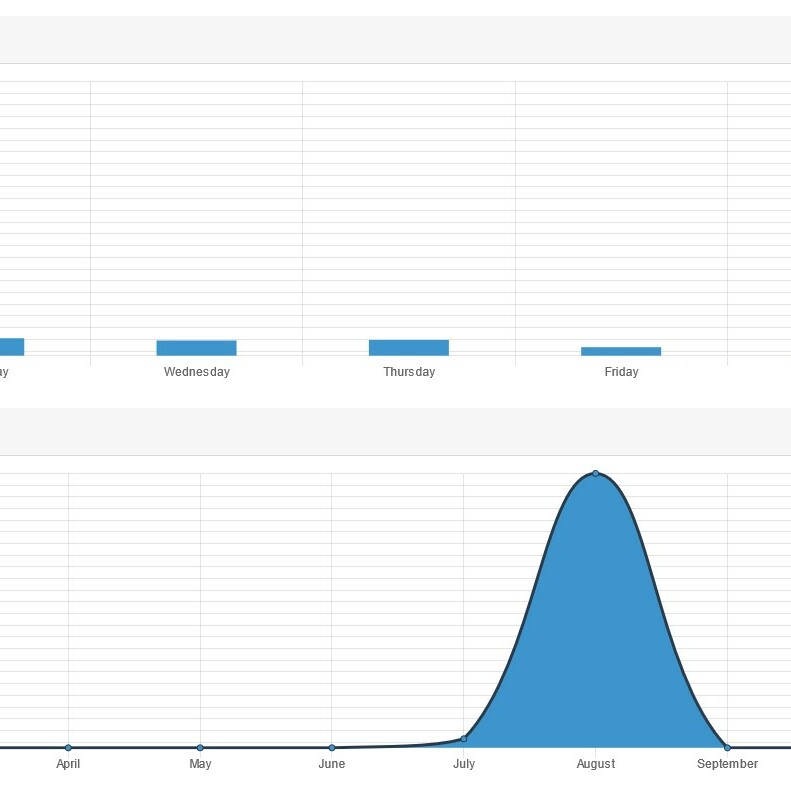Click the Thursday axis label

[409, 372]
